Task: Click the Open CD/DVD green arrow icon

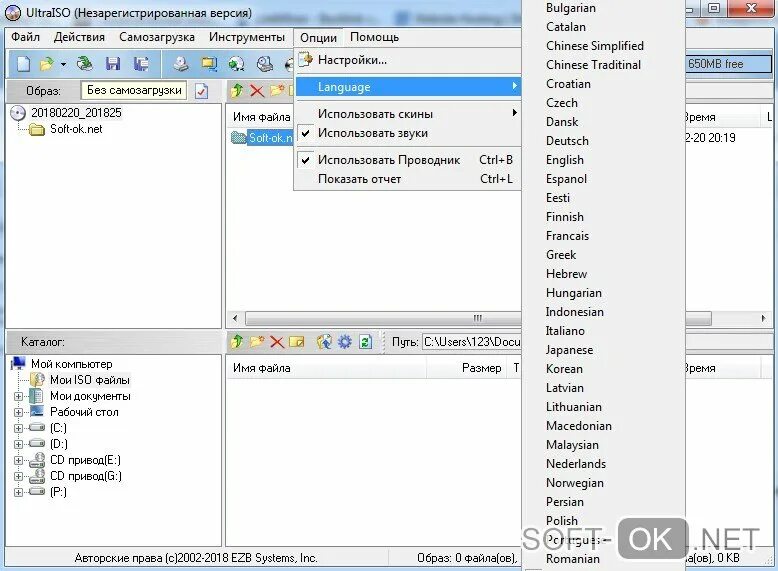Action: 85,64
